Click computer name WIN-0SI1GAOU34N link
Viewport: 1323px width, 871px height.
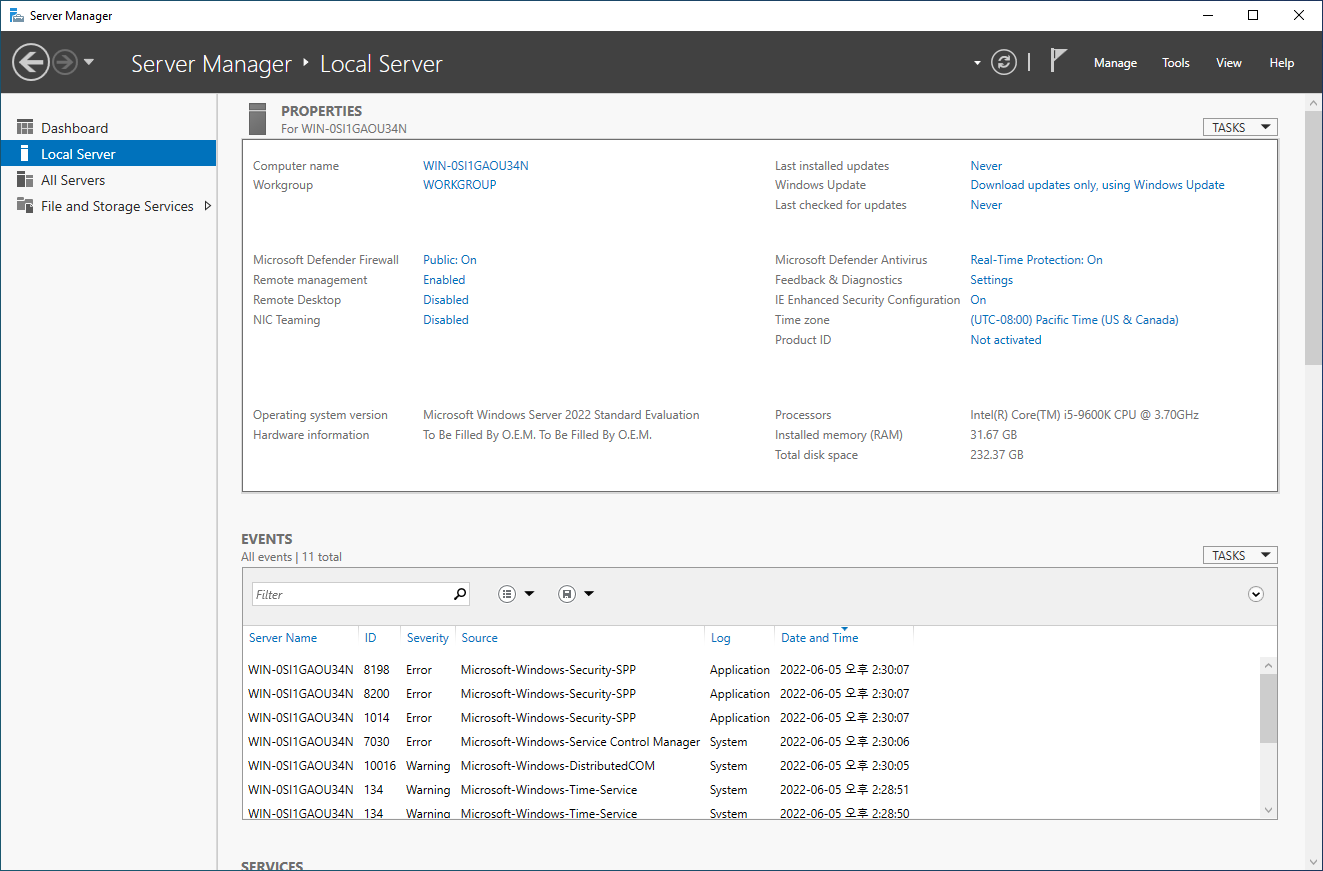click(476, 166)
